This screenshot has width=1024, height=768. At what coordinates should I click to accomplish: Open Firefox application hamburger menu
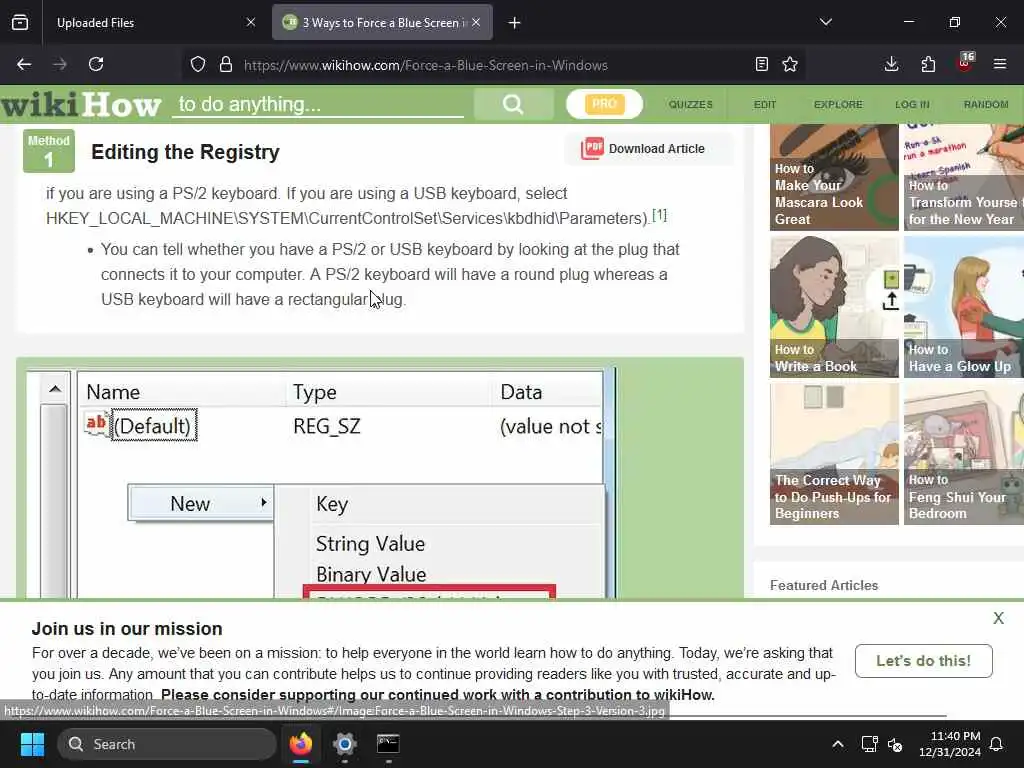1000,64
